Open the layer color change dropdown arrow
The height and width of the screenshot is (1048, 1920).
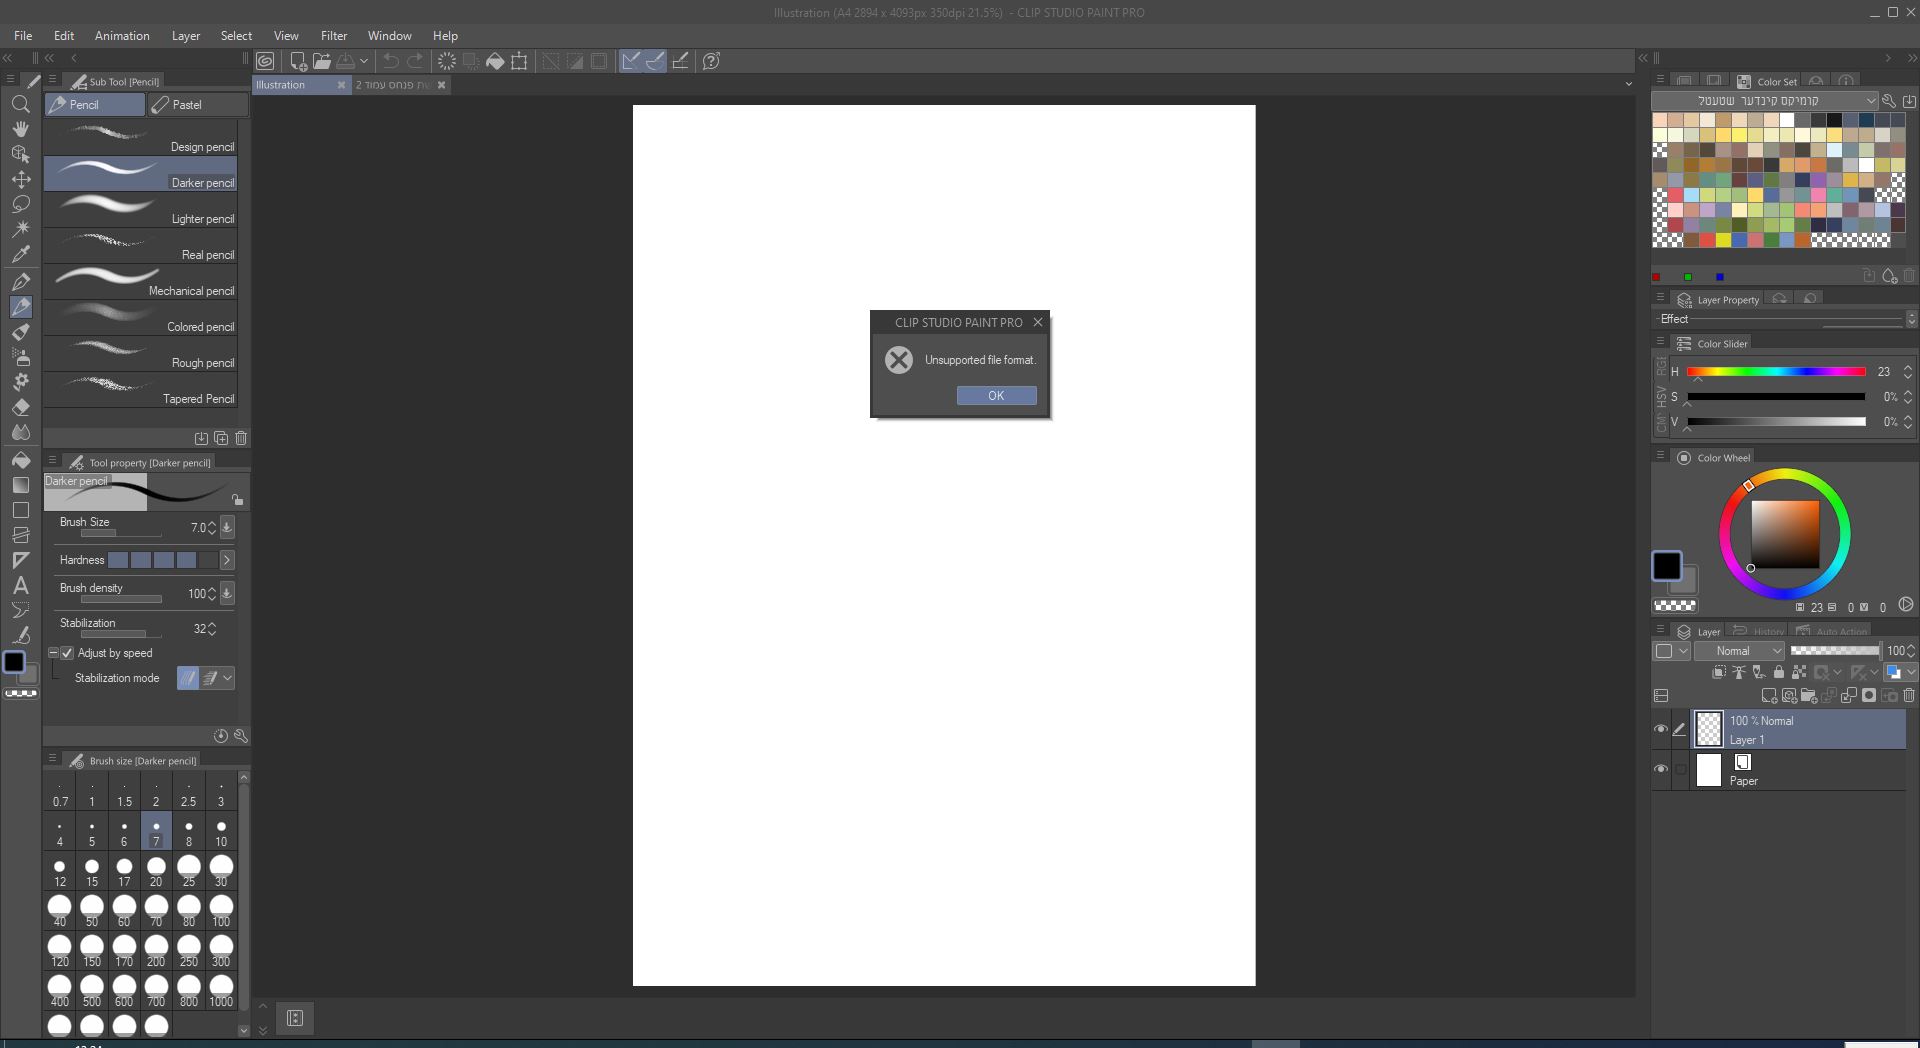1912,672
